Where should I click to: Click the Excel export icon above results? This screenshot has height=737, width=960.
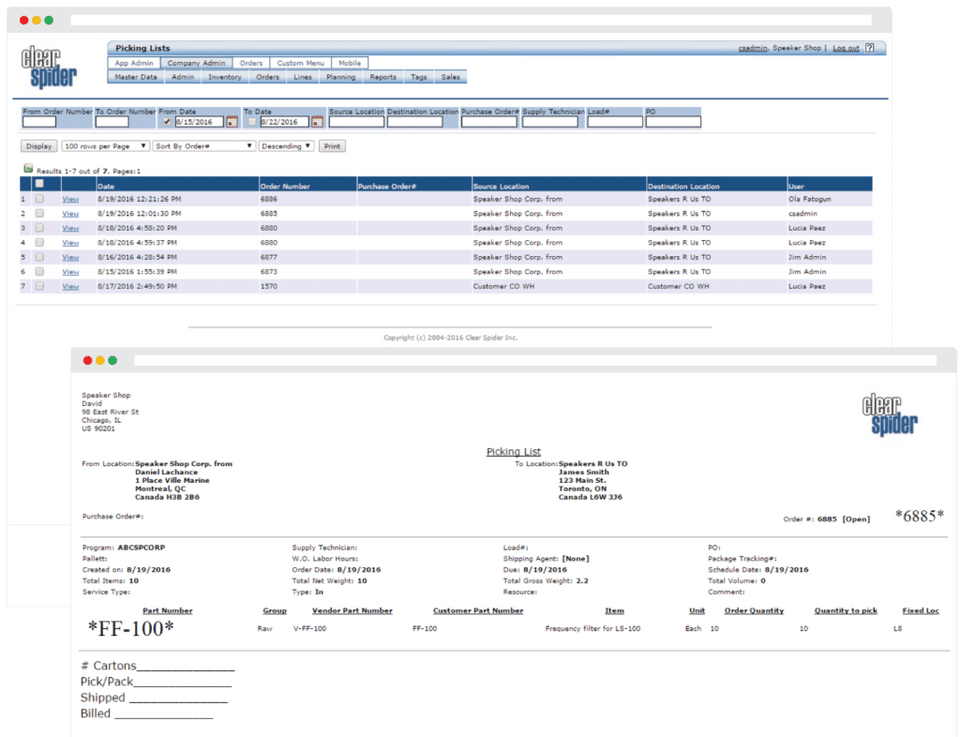coord(28,170)
